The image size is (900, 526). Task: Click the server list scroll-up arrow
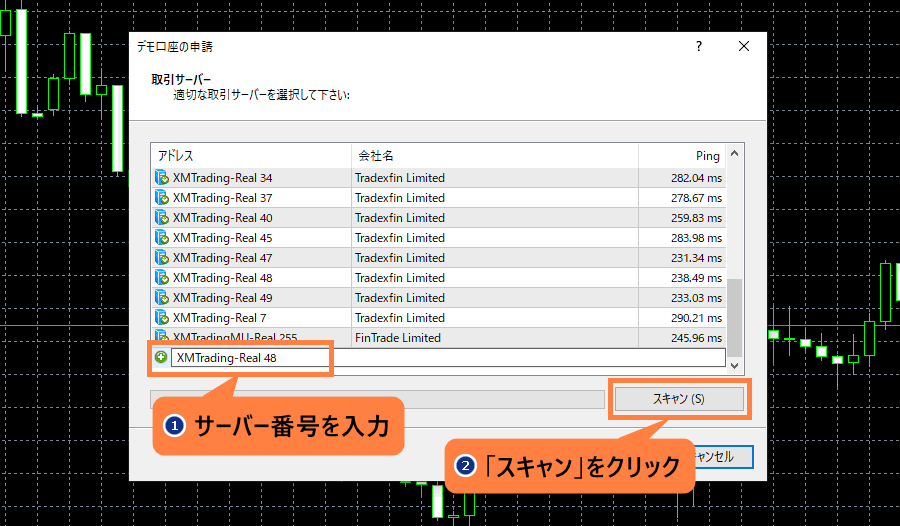pos(735,154)
